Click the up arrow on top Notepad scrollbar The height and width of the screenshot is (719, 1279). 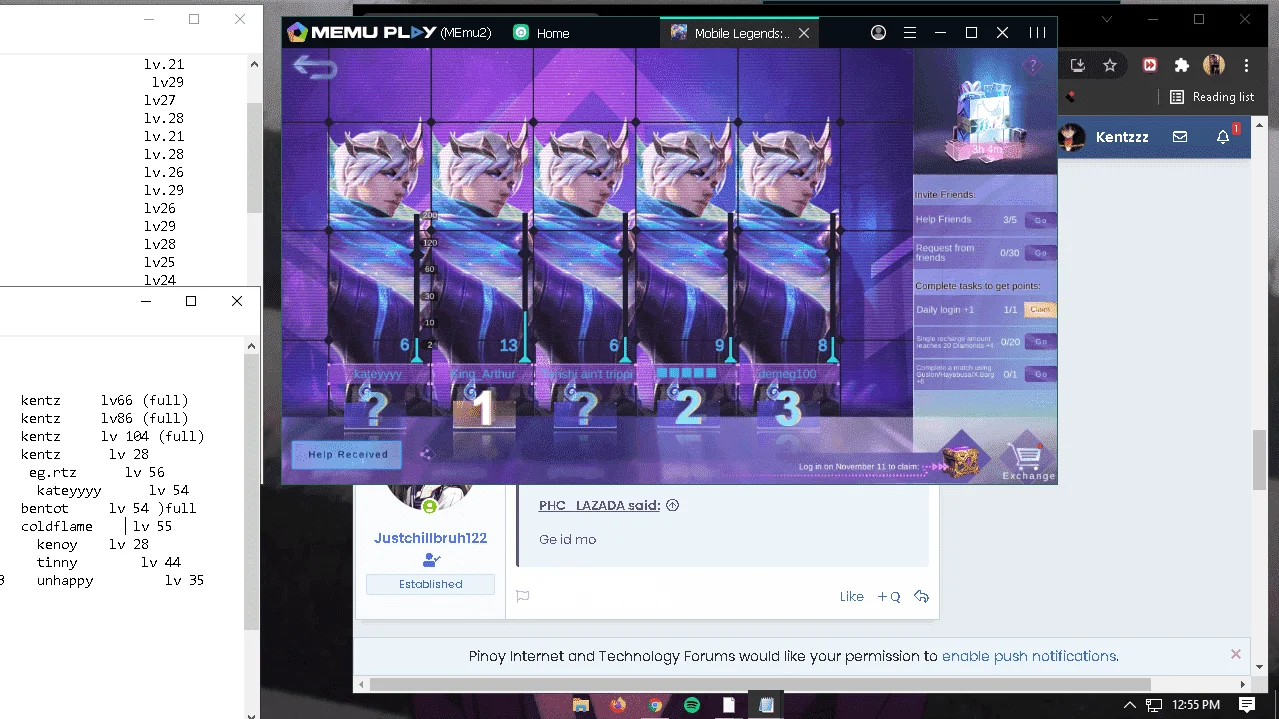click(x=254, y=64)
